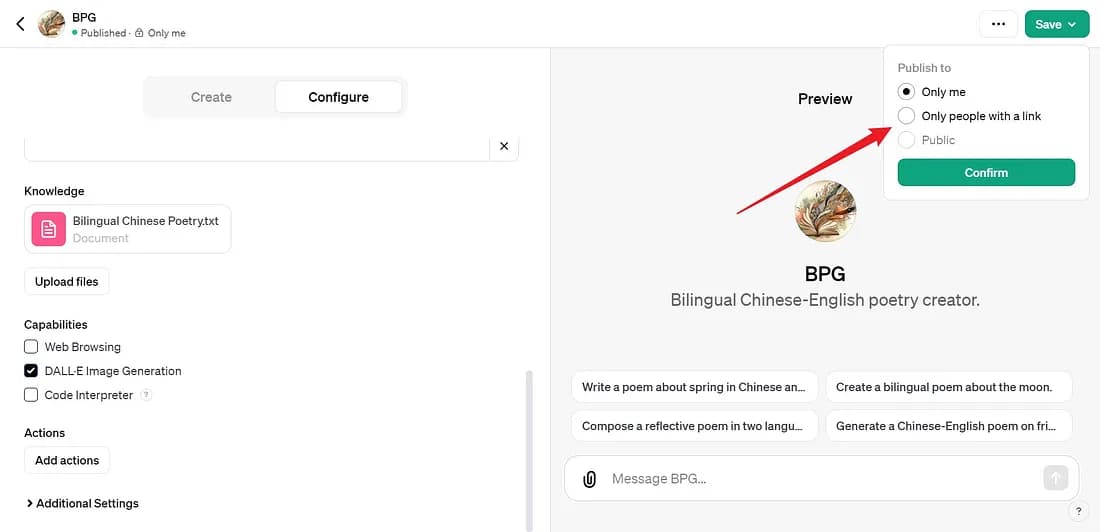Screen dimensions: 1100x532
Task: Select the Only people with a link option
Action: pos(907,116)
